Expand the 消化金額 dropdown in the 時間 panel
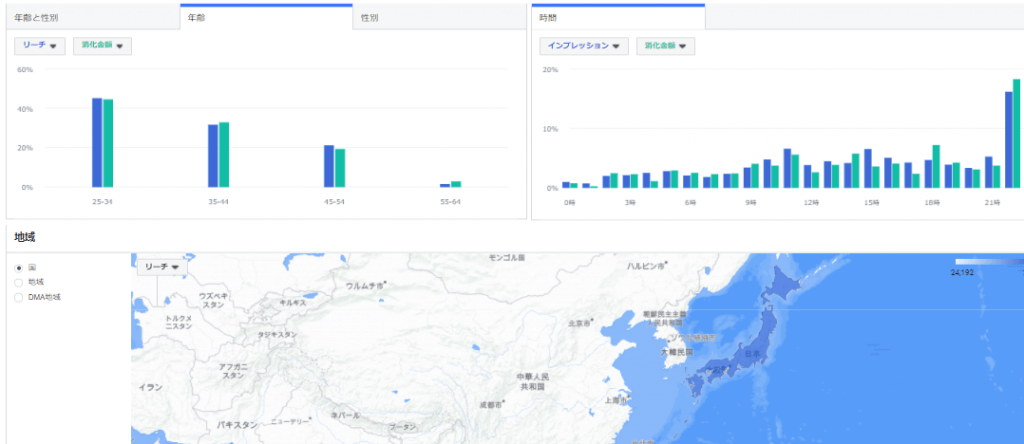Image resolution: width=1024 pixels, height=444 pixels. (665, 46)
